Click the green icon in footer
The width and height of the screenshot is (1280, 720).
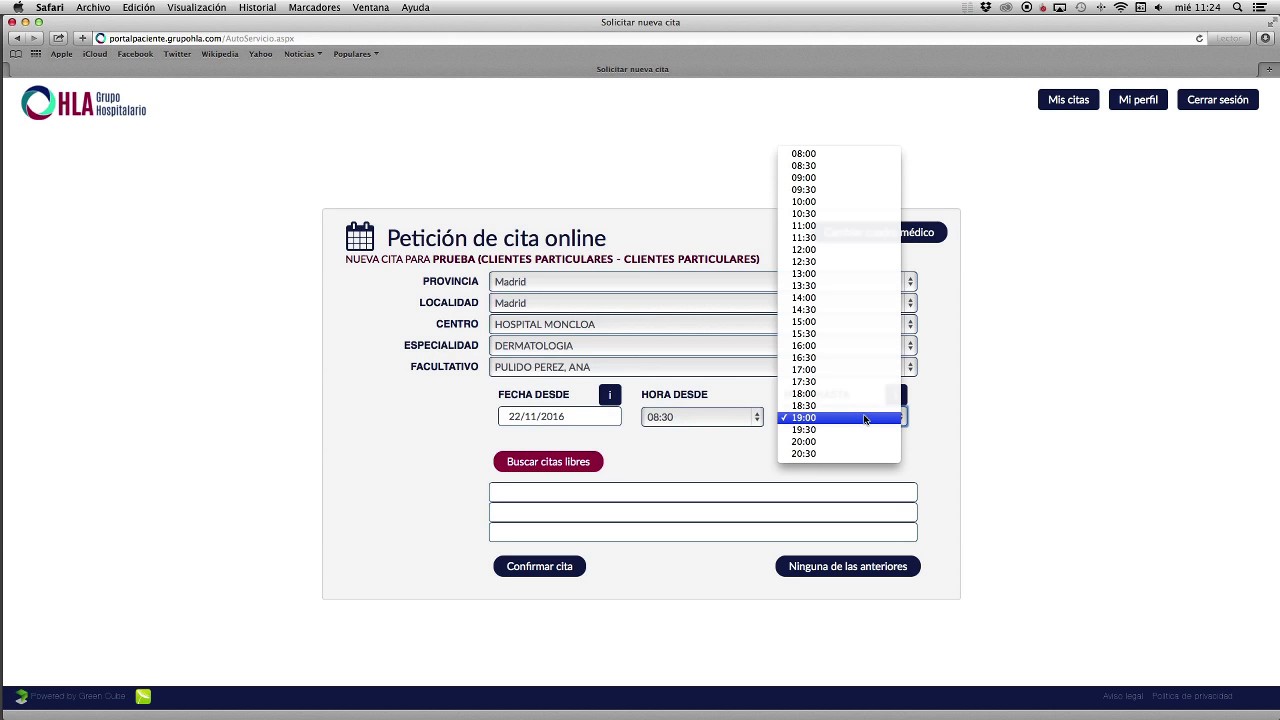tap(143, 696)
